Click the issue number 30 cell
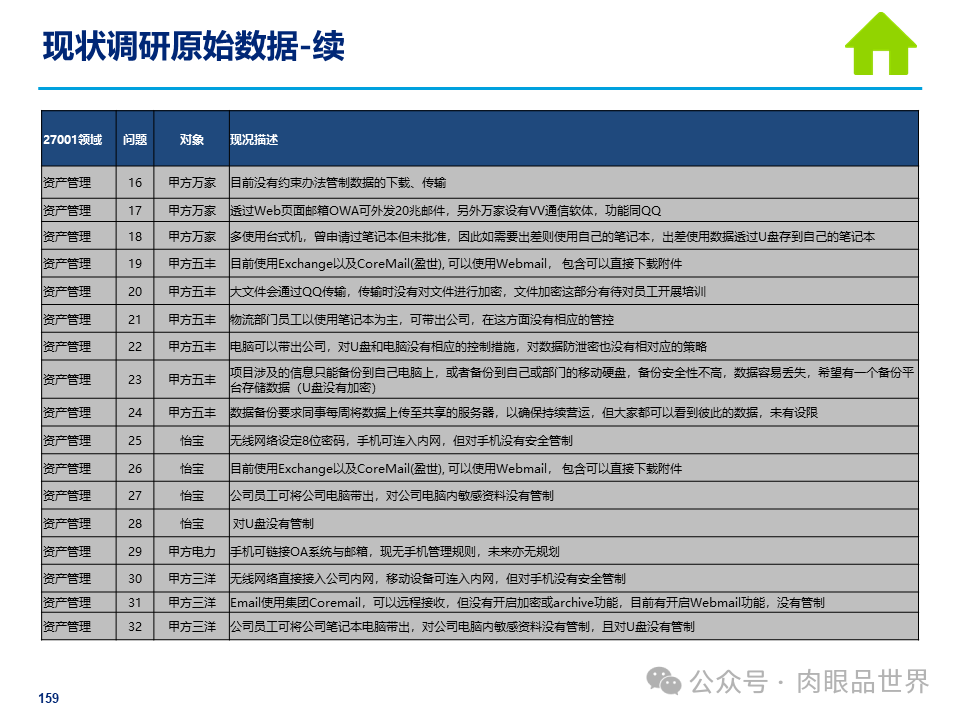960x720 pixels. click(x=135, y=579)
